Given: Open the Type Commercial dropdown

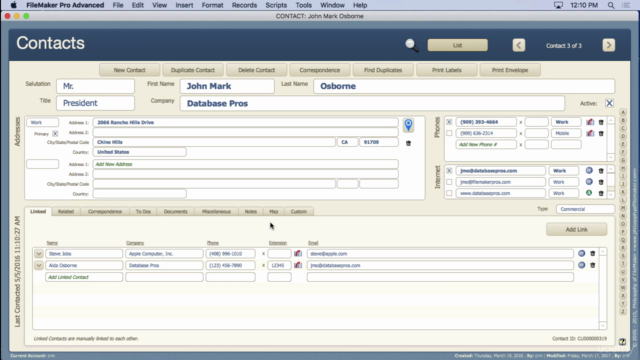Looking at the screenshot, I should 585,209.
